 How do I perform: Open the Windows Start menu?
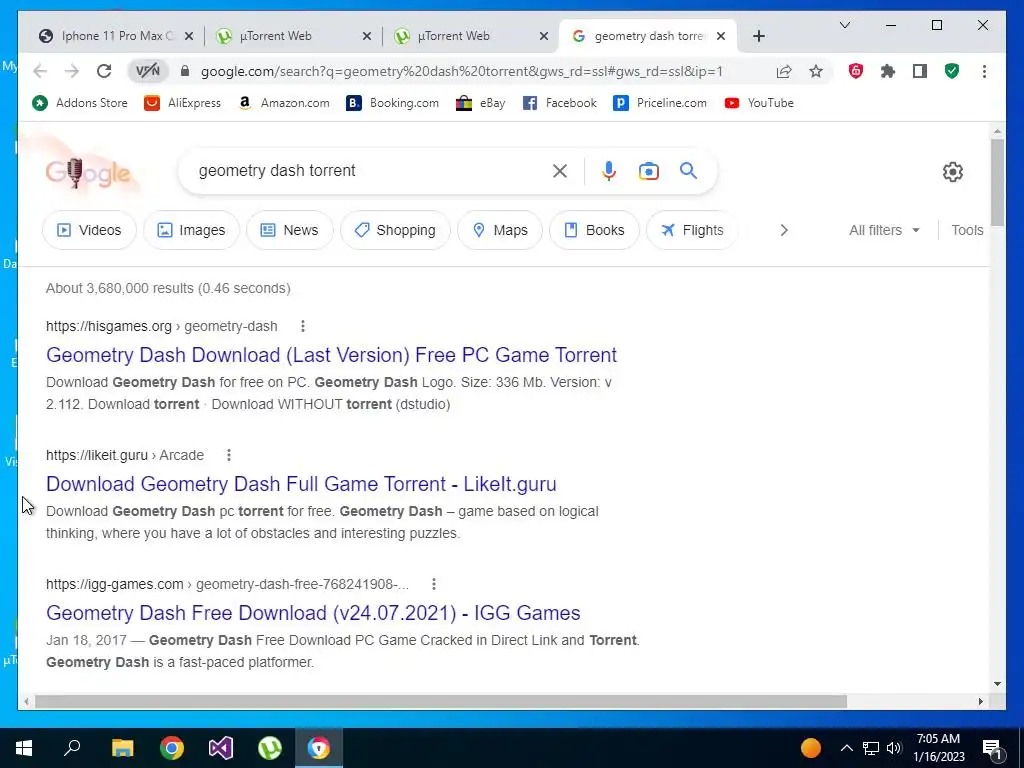point(24,748)
